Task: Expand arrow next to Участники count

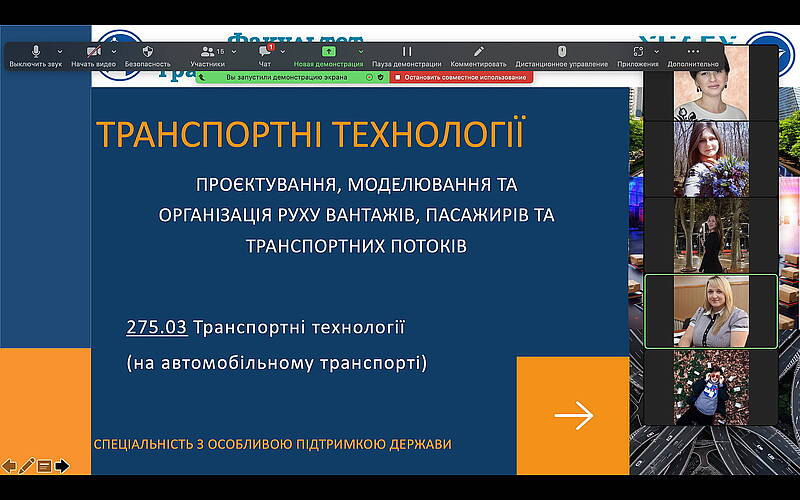Action: click(234, 52)
